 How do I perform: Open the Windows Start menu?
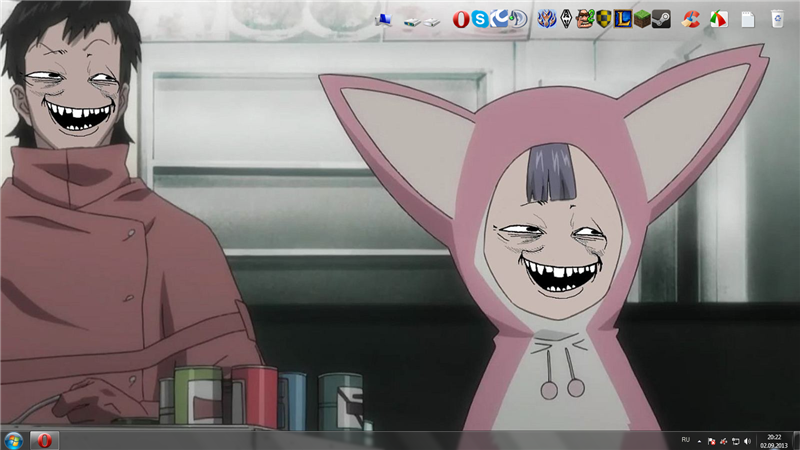[x=13, y=440]
